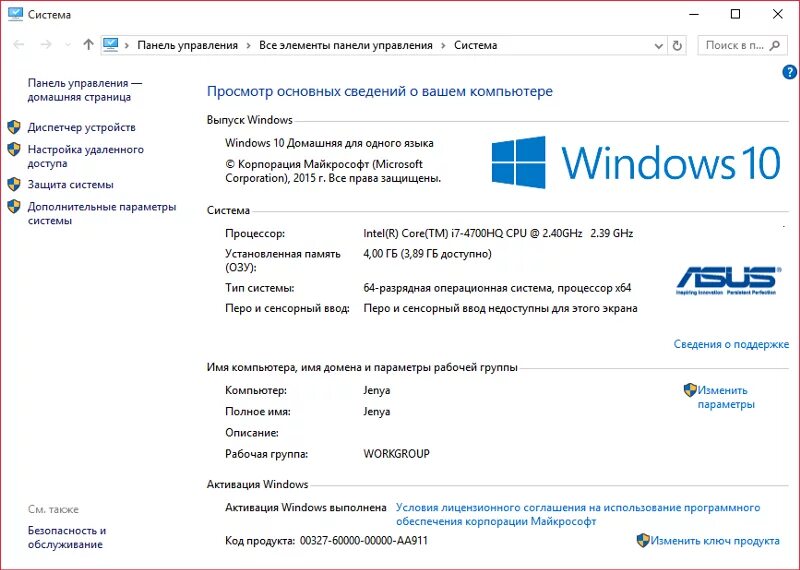The width and height of the screenshot is (800, 570).
Task: Open 'Диспетчер устройств' link
Action: coord(82,127)
